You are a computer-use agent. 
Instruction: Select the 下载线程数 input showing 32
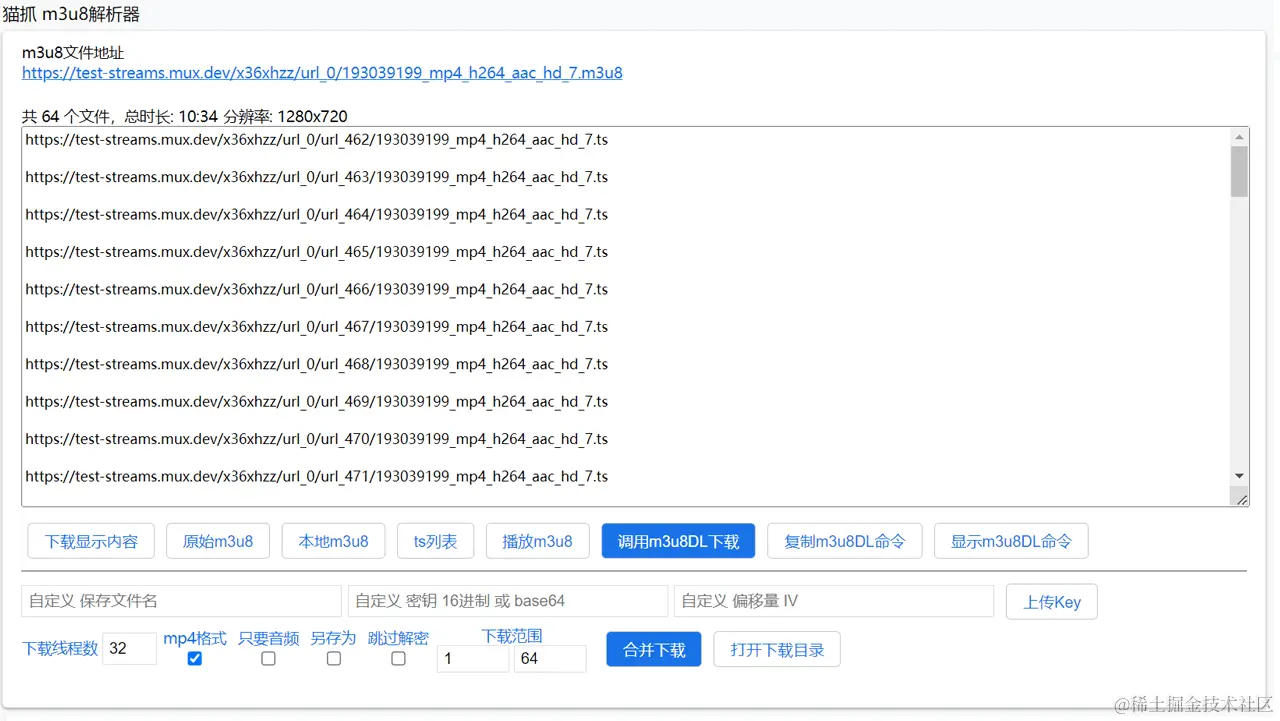coord(129,648)
